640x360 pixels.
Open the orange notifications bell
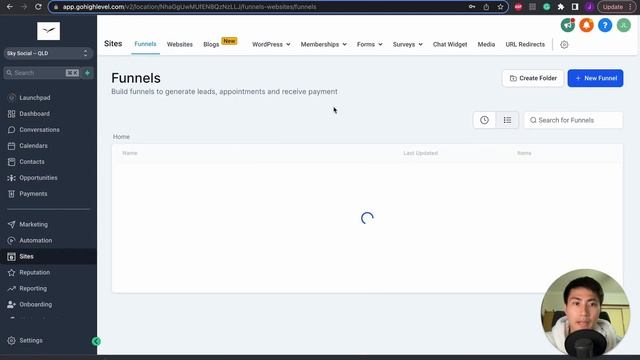click(x=586, y=25)
